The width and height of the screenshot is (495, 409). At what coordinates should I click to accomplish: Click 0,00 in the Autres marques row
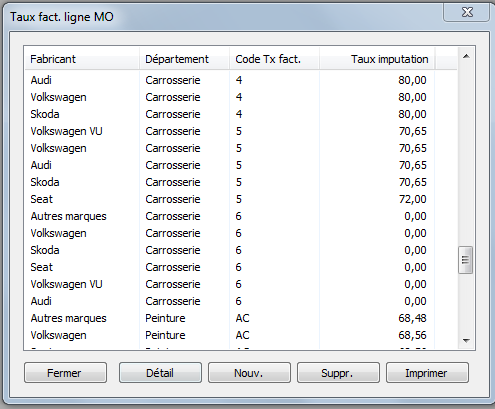coord(415,216)
